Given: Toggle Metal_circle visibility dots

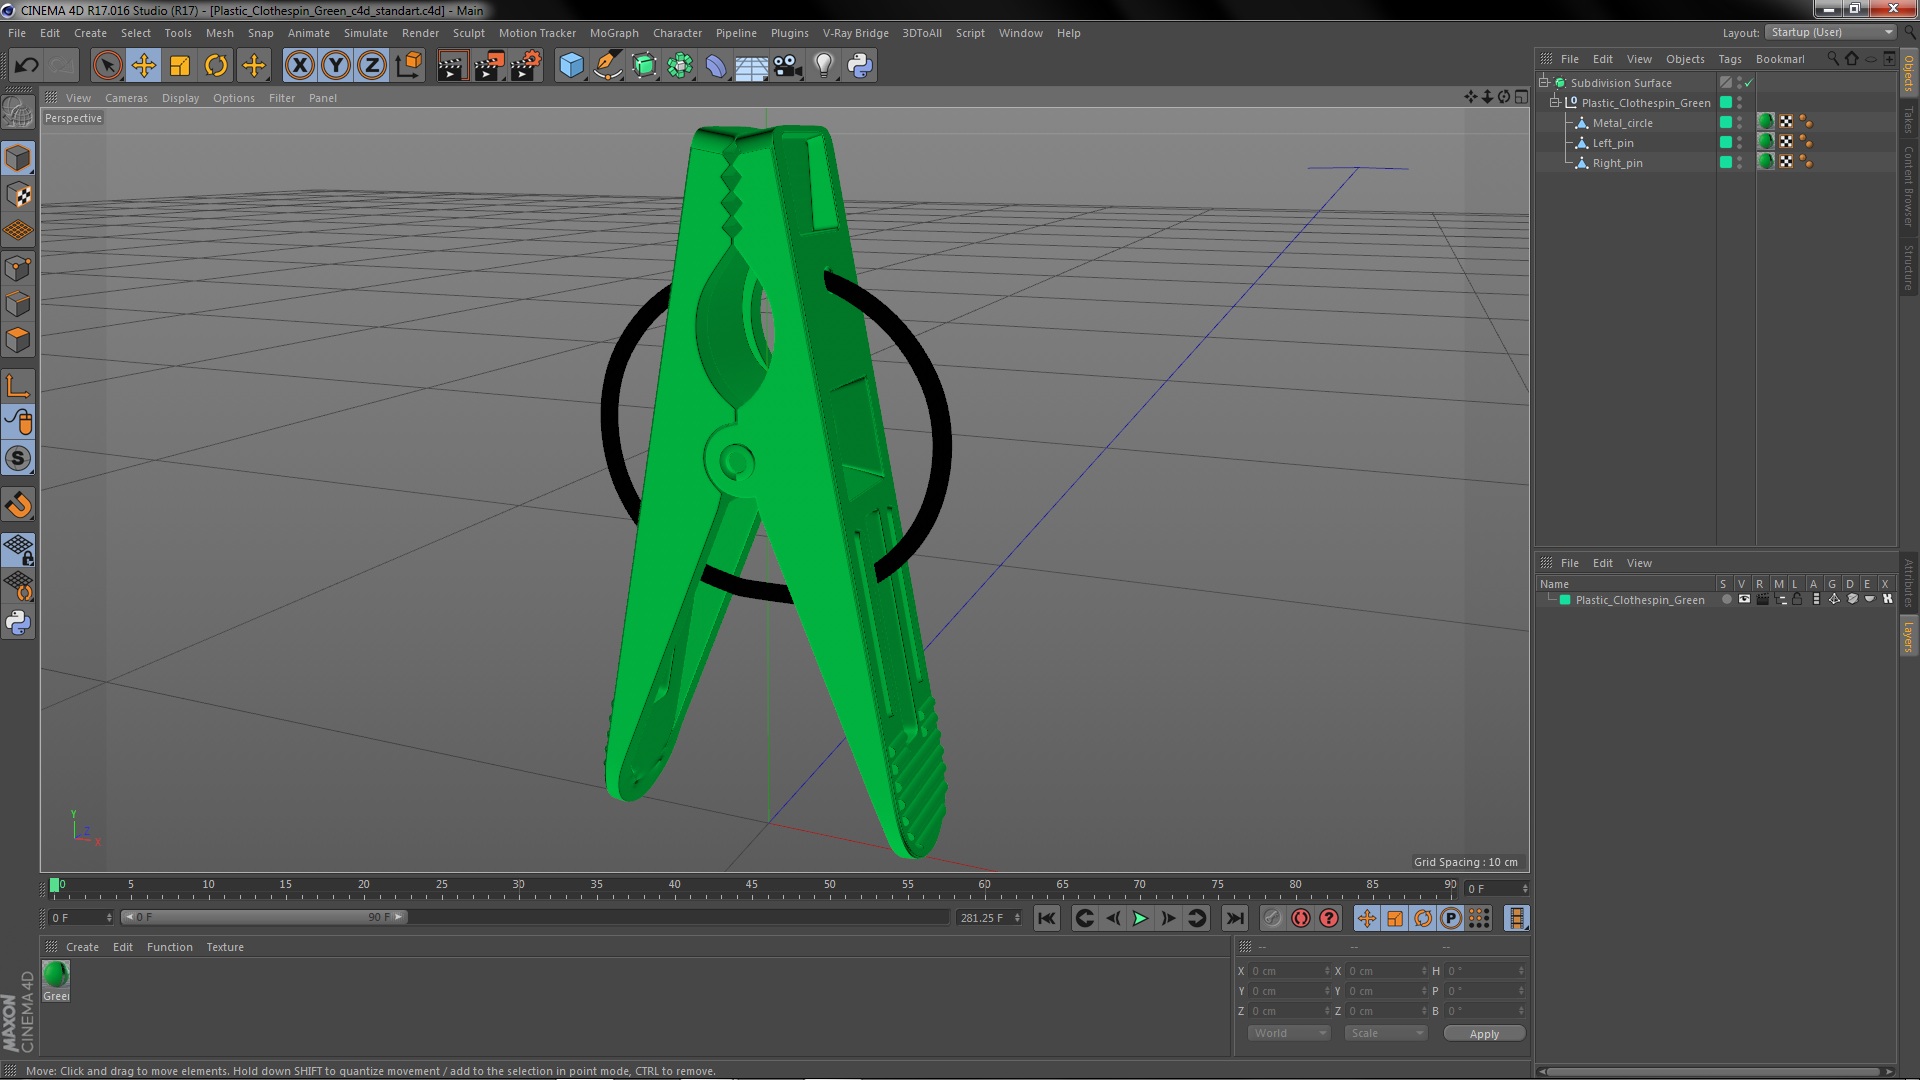Looking at the screenshot, I should coord(1739,123).
